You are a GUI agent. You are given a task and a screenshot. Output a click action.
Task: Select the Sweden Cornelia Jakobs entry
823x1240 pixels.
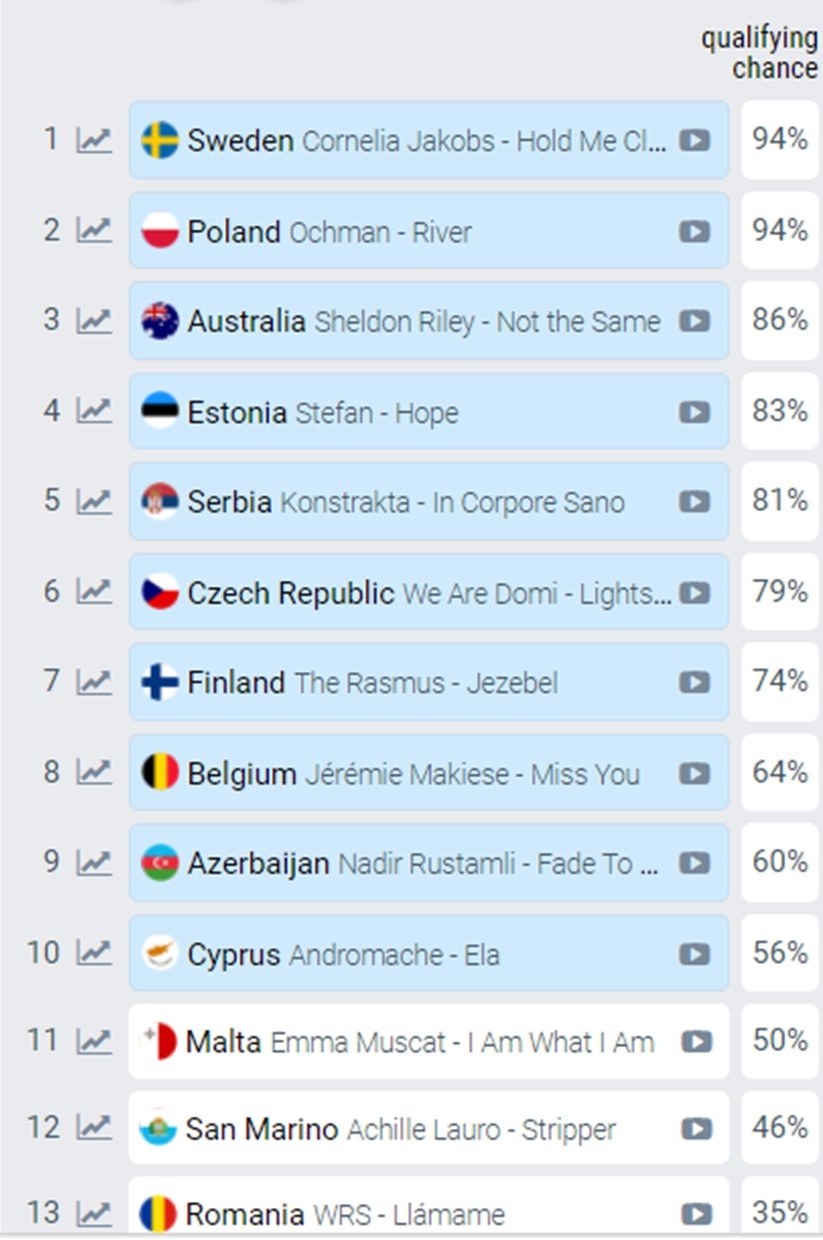[429, 140]
